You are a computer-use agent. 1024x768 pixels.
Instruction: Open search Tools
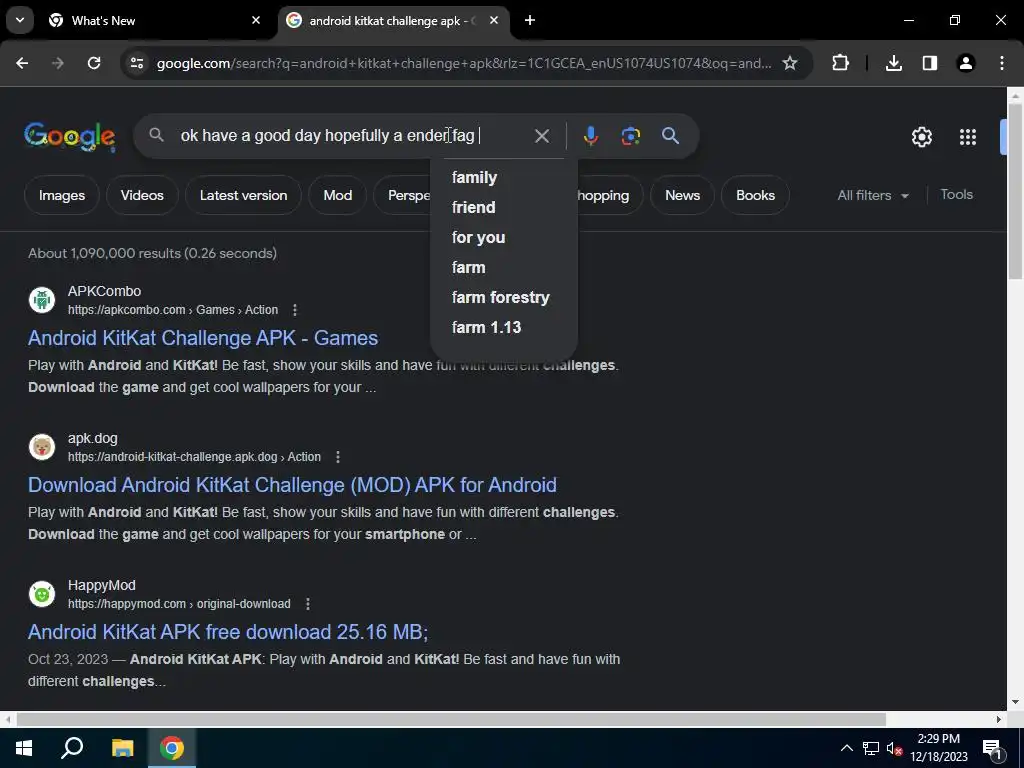[956, 195]
